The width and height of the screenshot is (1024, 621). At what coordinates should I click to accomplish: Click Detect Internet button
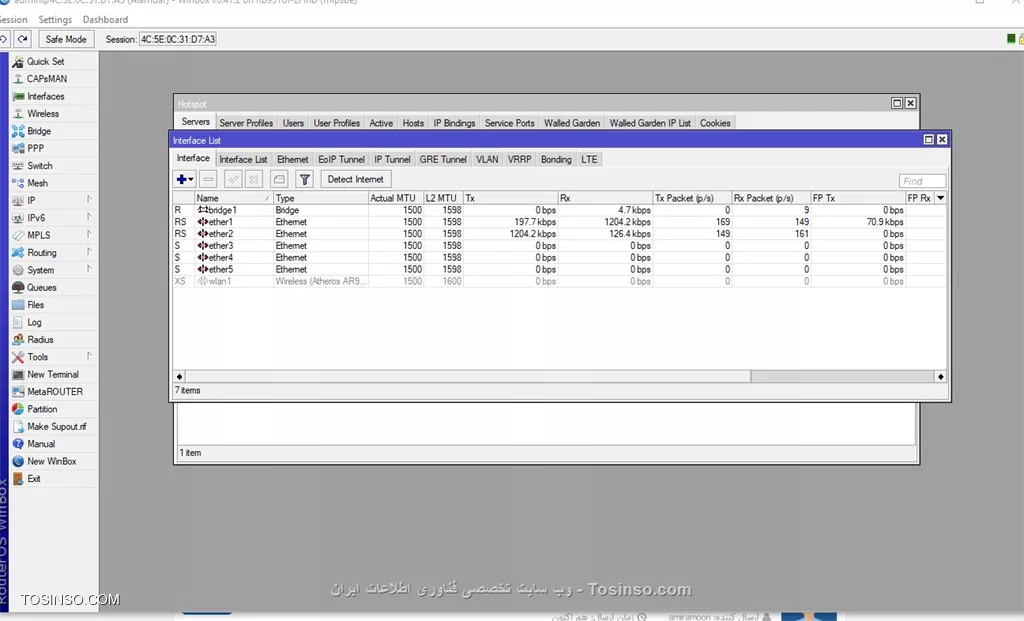click(x=355, y=179)
